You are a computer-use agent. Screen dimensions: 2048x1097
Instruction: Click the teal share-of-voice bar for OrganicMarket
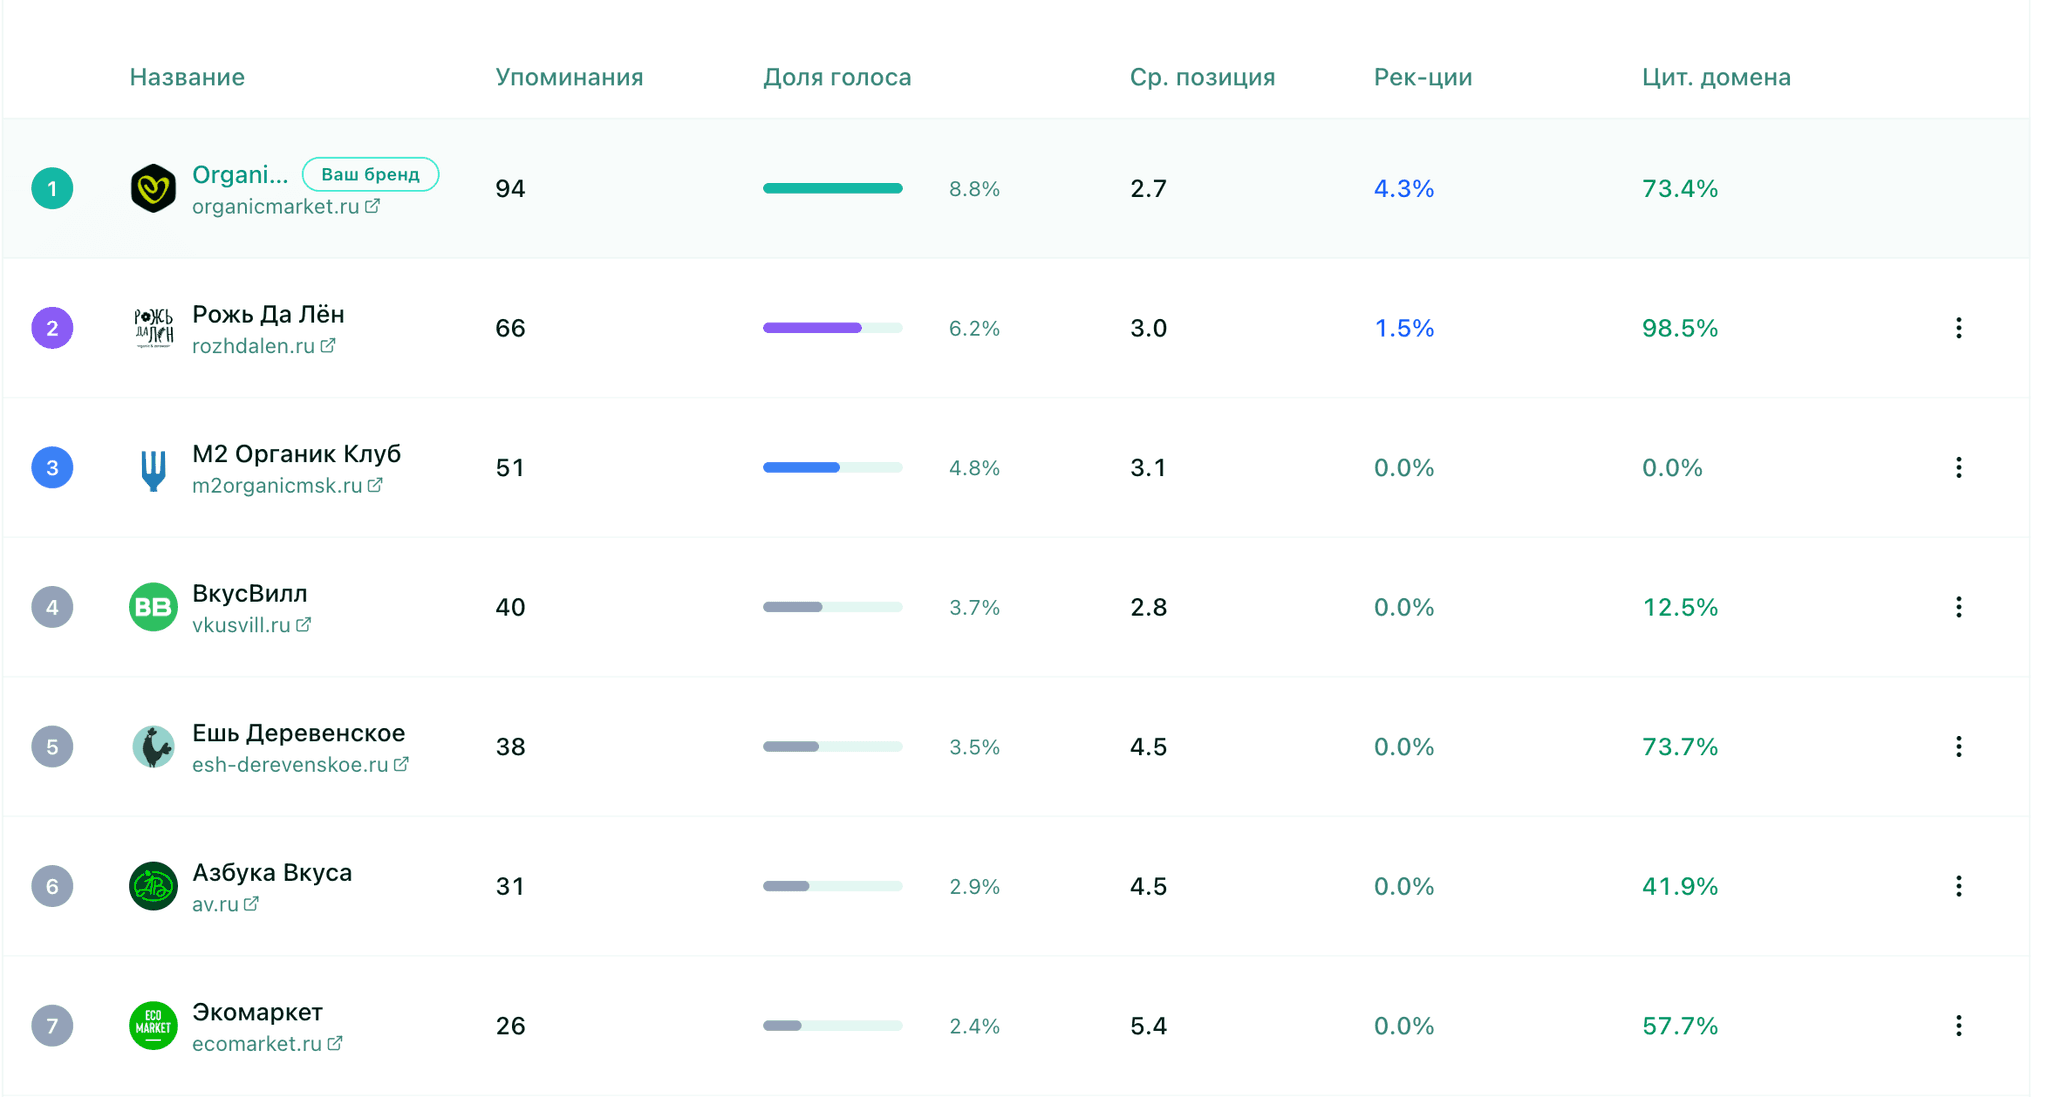[832, 188]
